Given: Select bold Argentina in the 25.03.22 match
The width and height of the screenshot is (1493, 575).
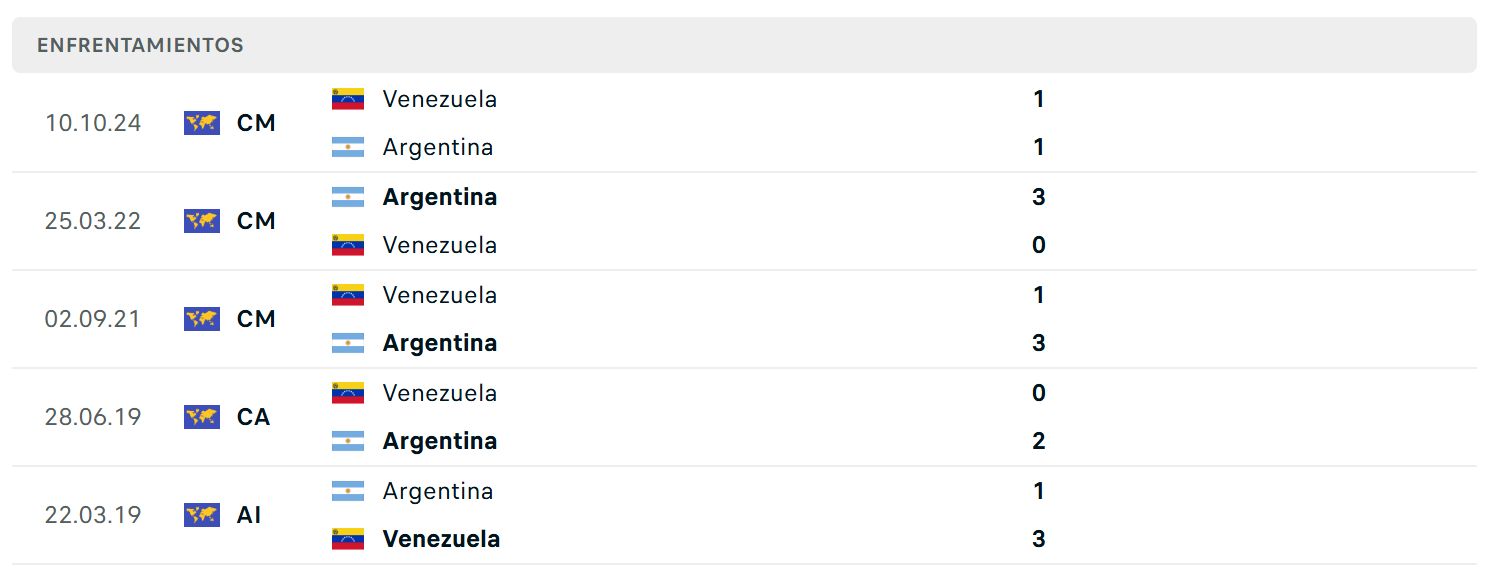Looking at the screenshot, I should 440,197.
